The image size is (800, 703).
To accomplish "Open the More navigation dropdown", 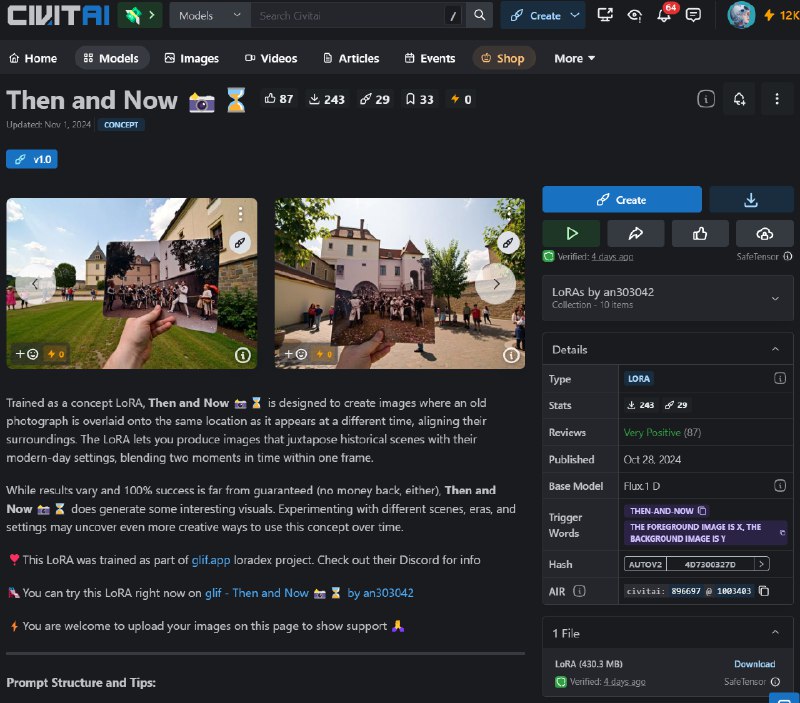I will (x=574, y=58).
